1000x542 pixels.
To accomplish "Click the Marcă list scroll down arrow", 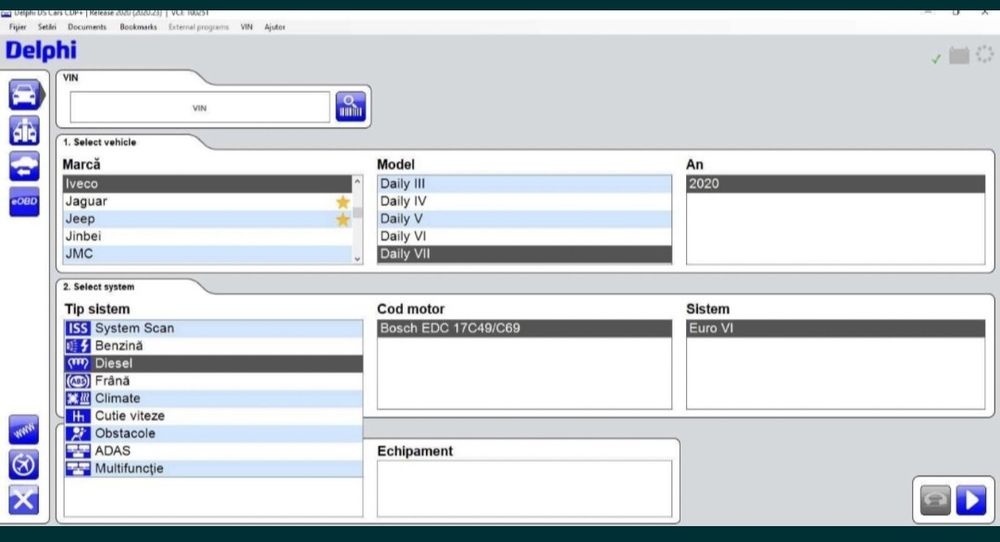I will click(357, 258).
